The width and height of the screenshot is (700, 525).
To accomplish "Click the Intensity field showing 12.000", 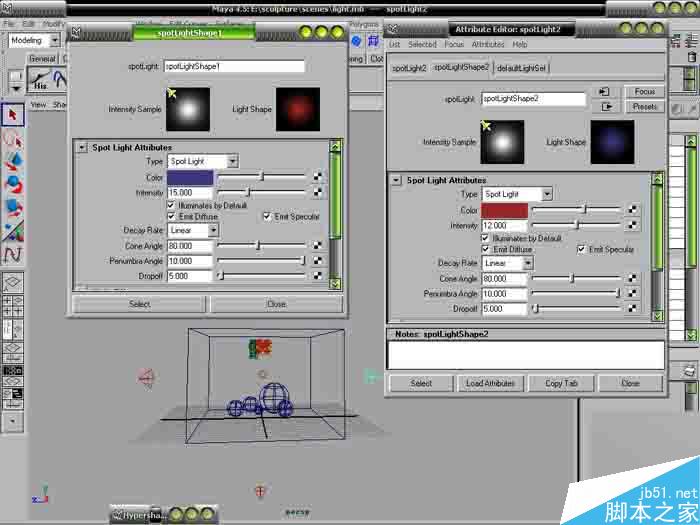I will point(504,225).
